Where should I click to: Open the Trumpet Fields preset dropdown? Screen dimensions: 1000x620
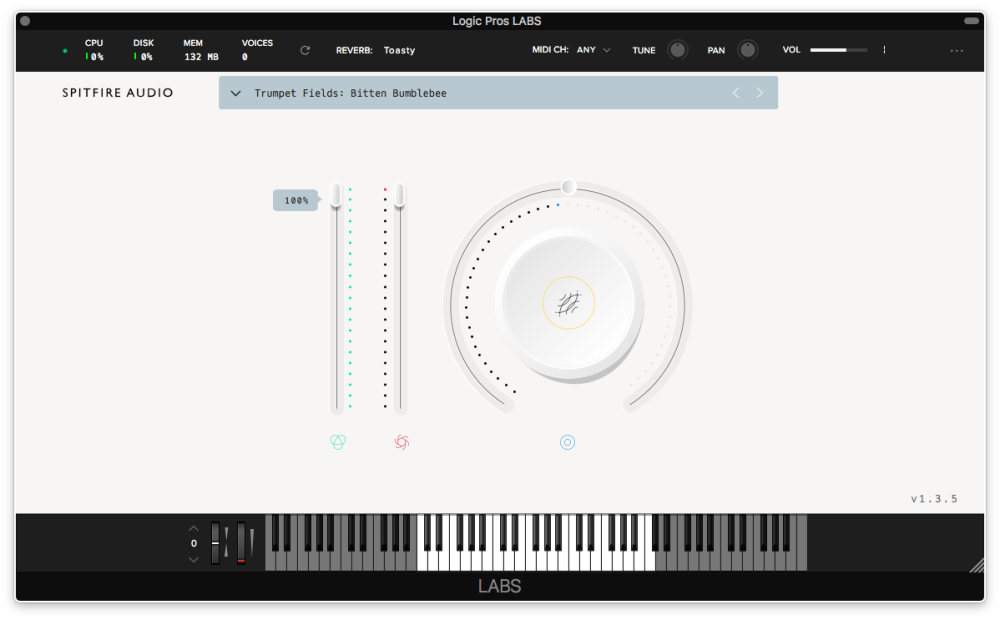(236, 92)
